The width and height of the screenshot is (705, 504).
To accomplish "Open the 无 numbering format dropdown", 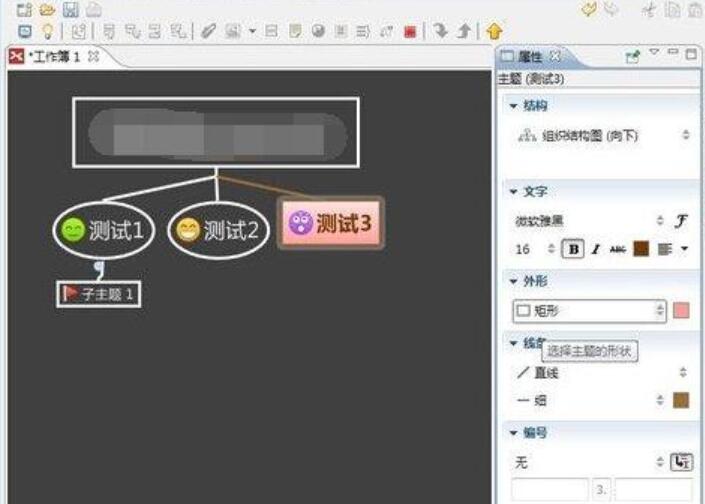I will pyautogui.click(x=589, y=462).
